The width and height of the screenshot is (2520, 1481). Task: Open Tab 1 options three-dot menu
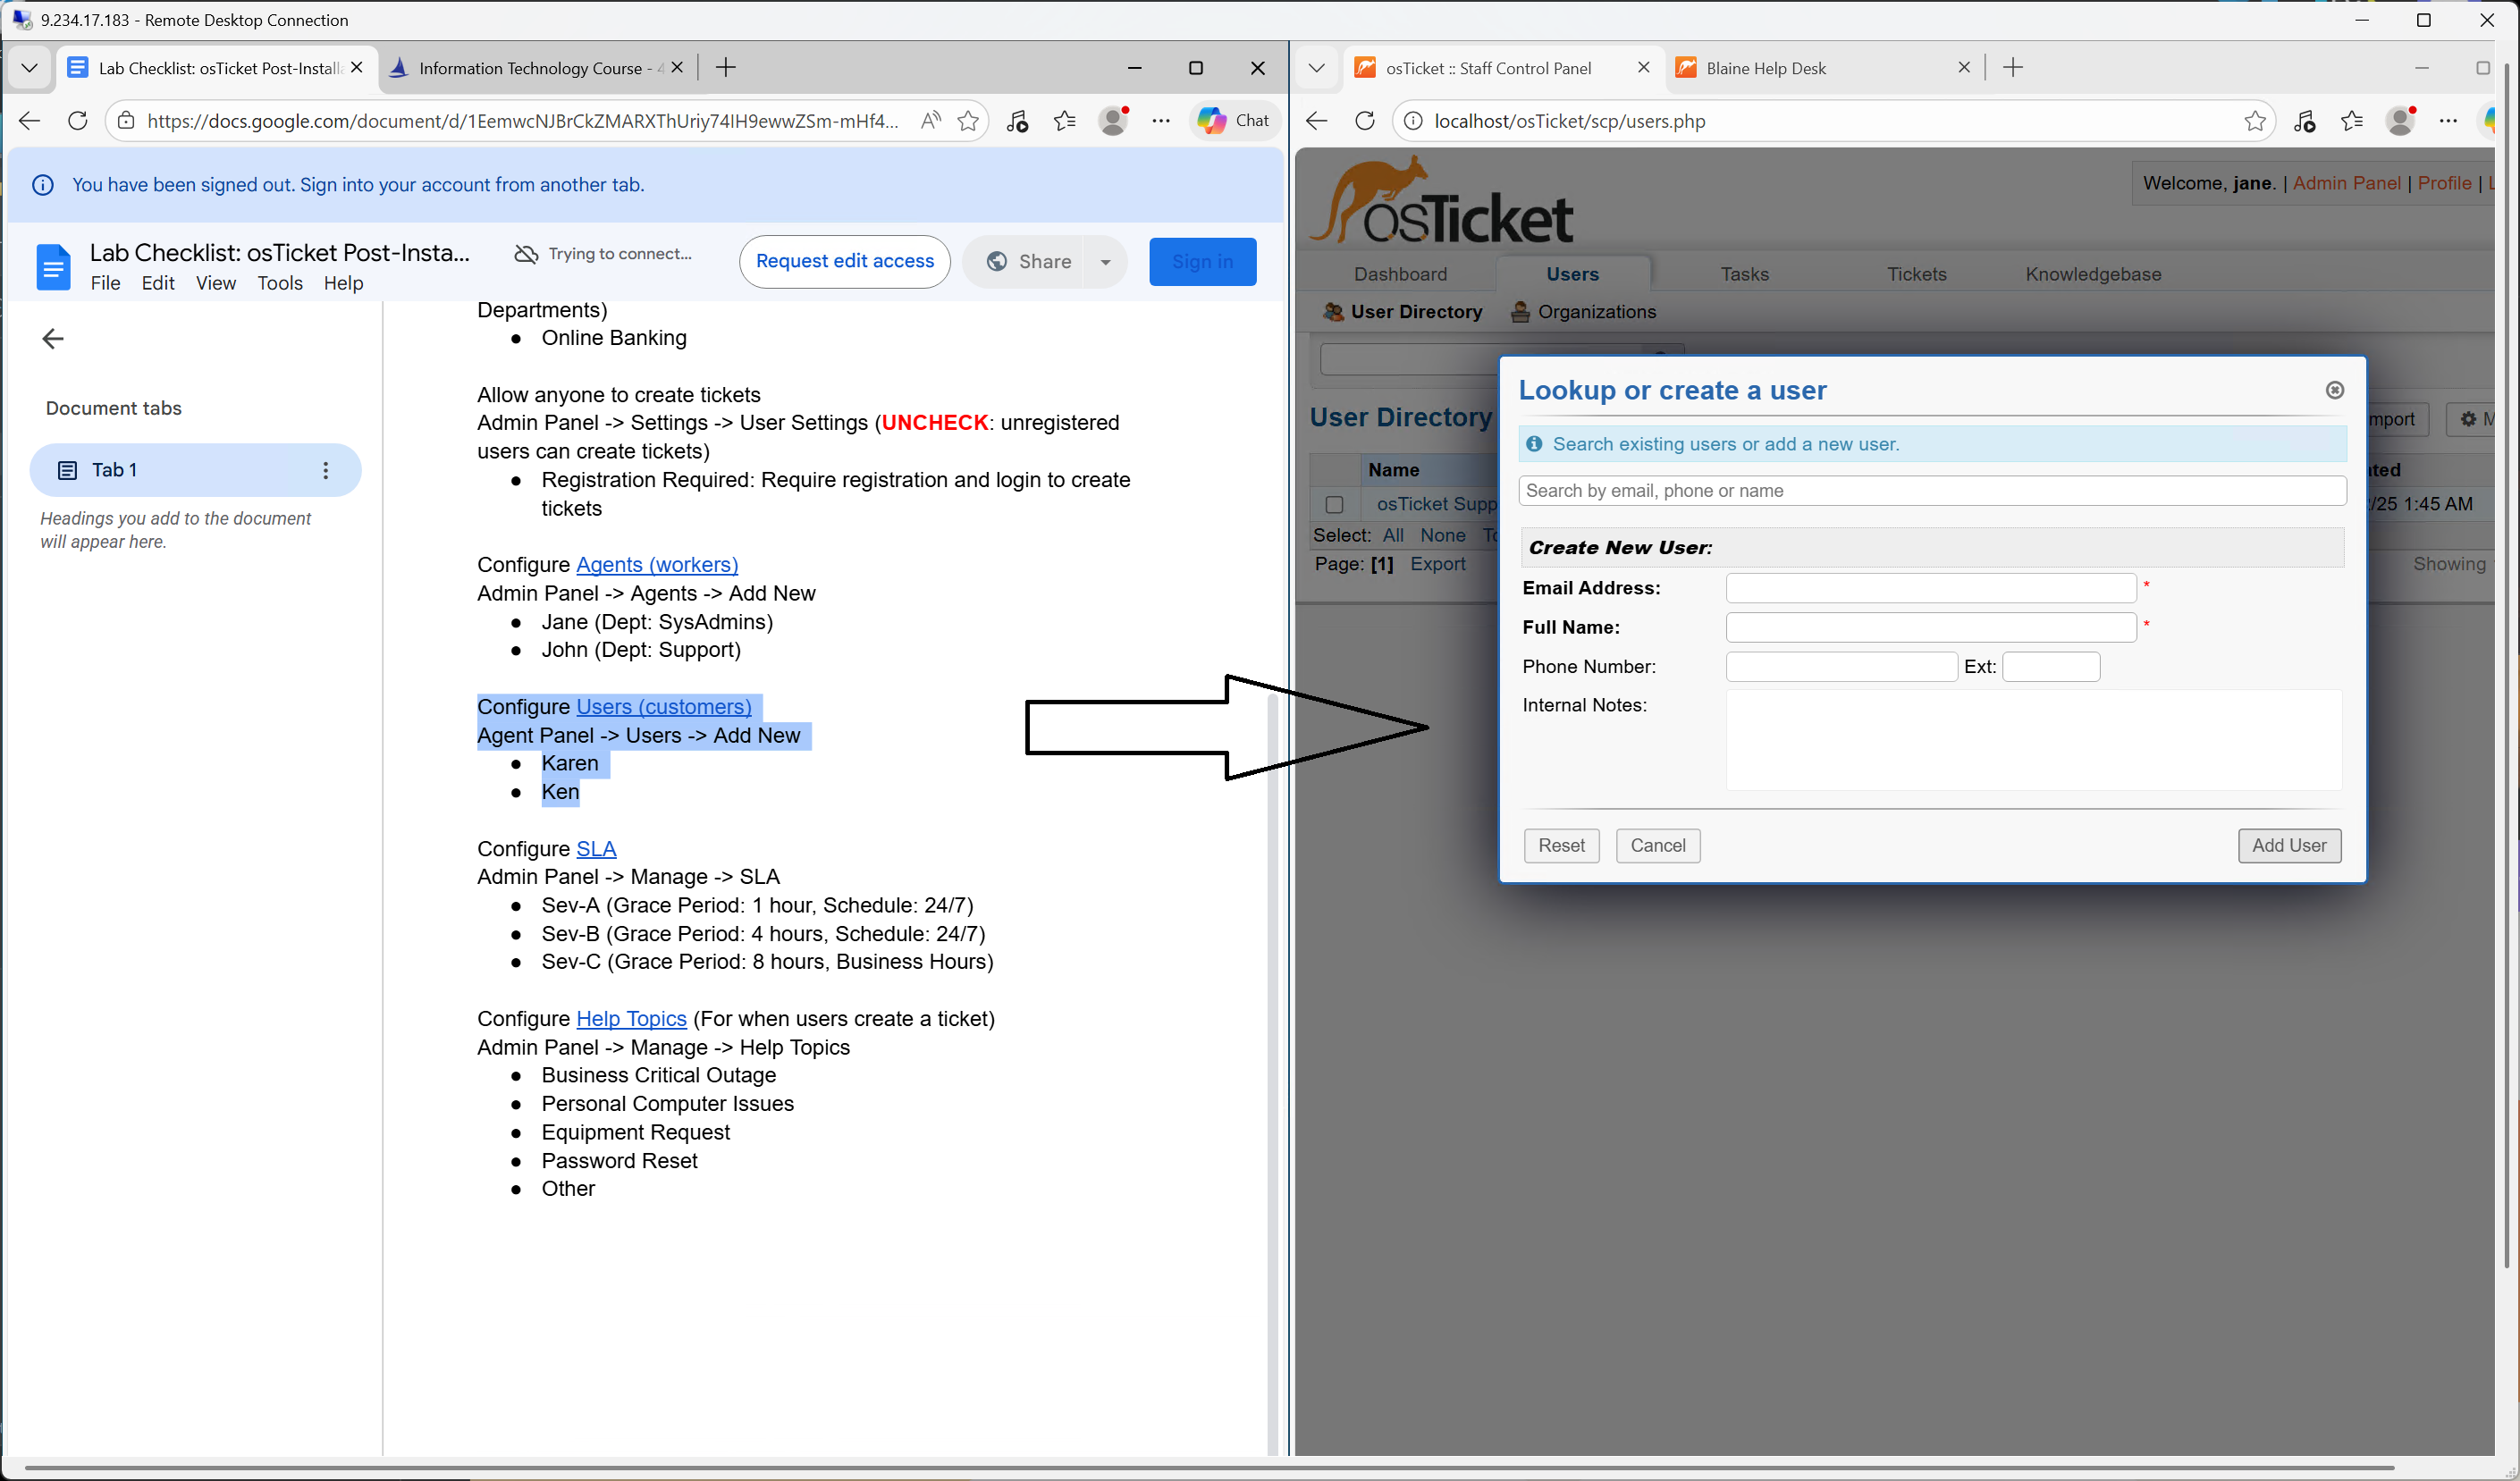click(325, 470)
